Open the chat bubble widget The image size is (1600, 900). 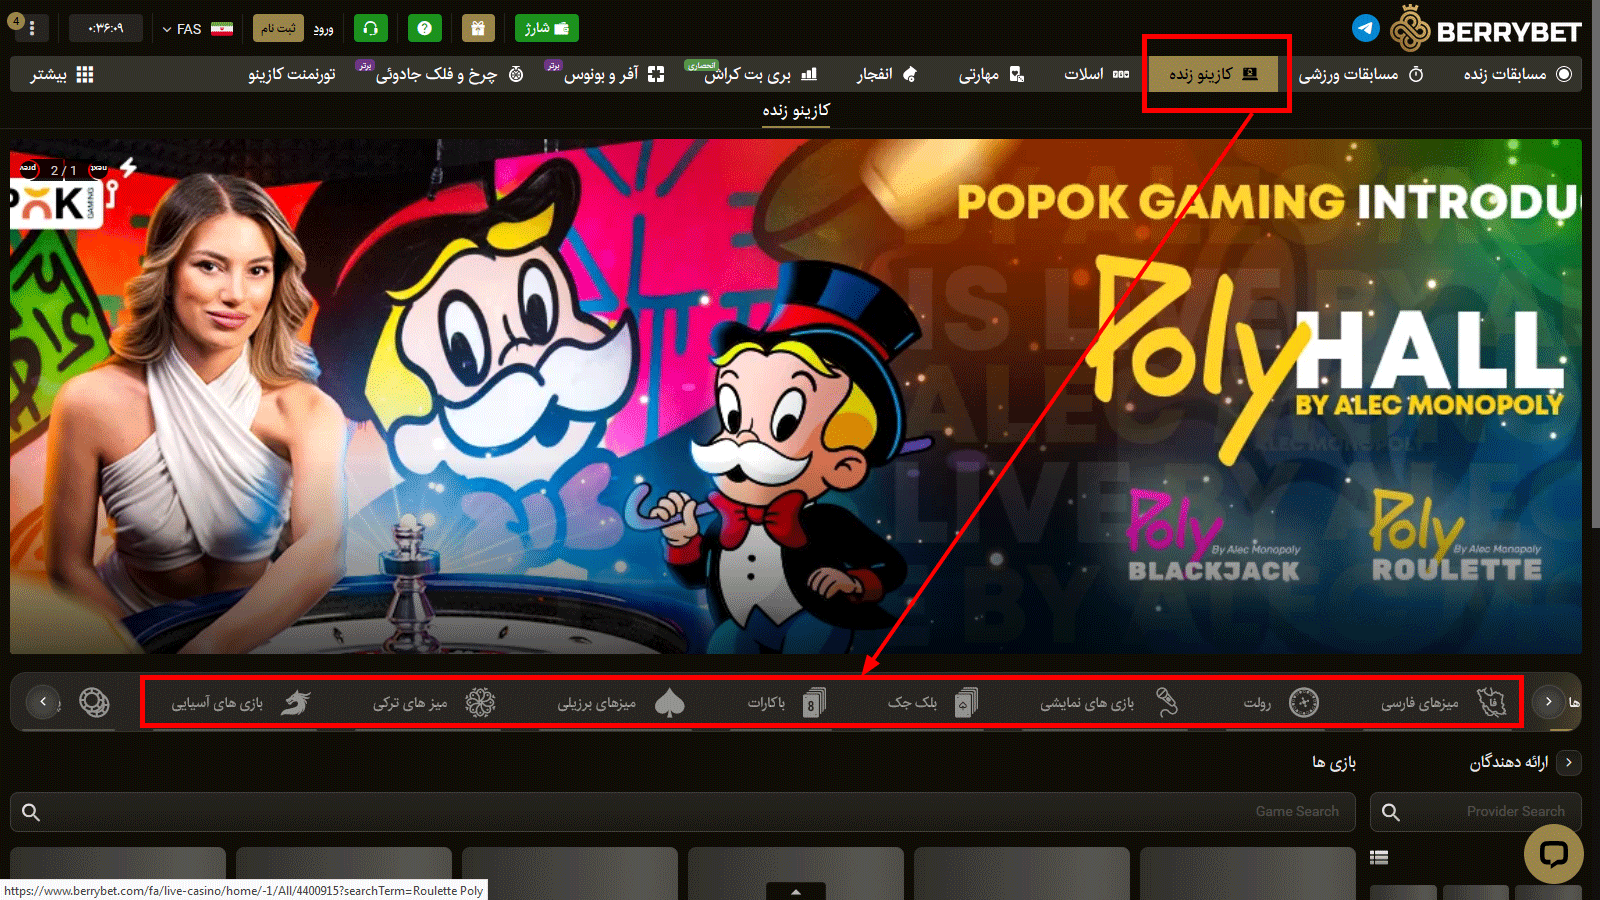point(1553,853)
